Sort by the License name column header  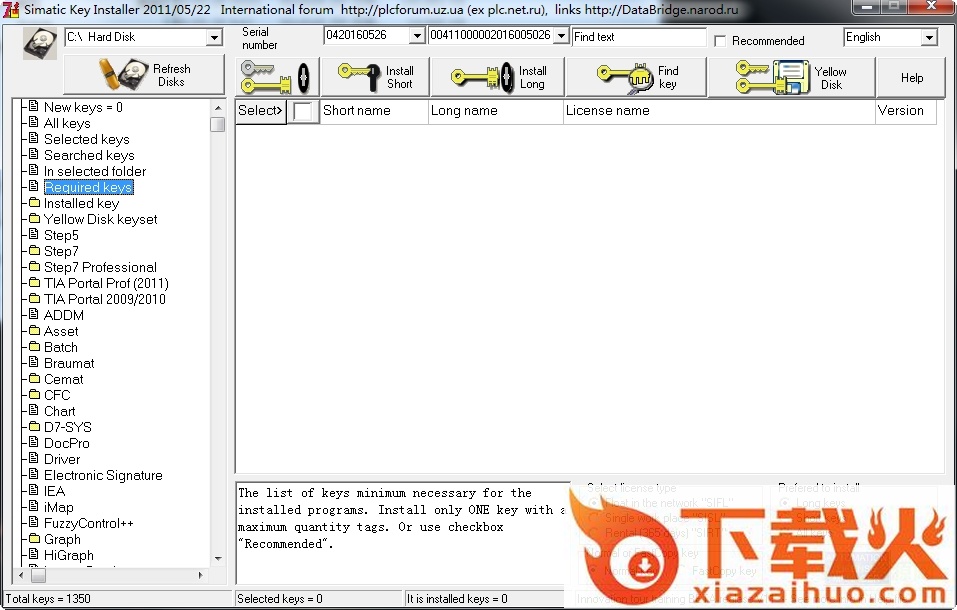point(719,111)
